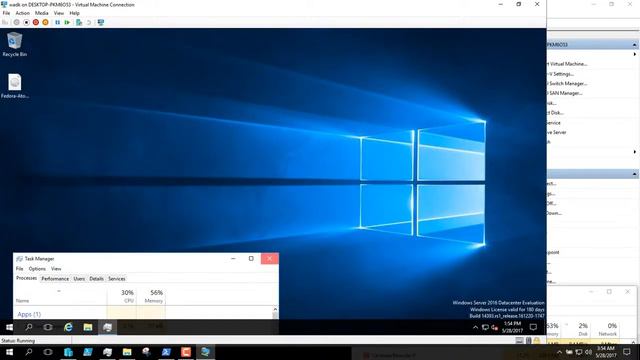
Task: Click 'SAN Manager...' in Hyper-V actions pane
Action: click(x=565, y=93)
